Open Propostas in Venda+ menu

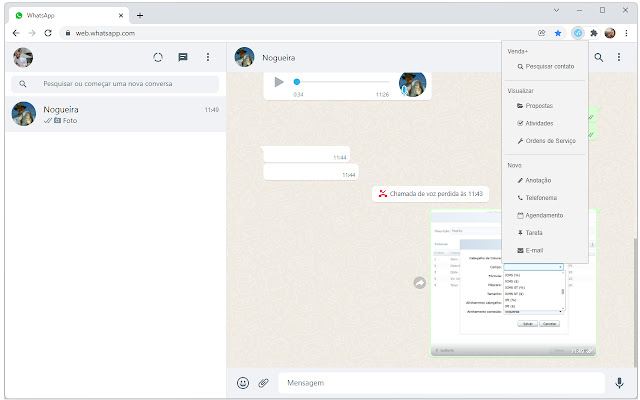coord(535,106)
